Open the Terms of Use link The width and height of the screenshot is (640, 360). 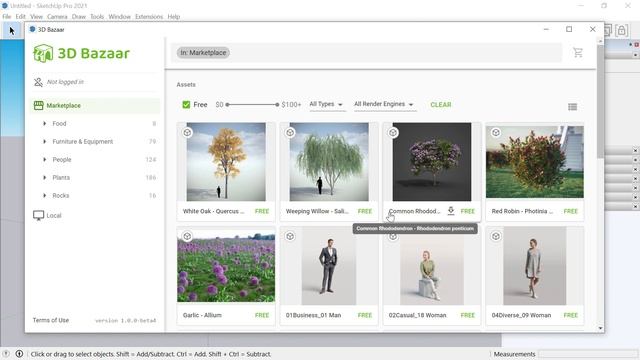click(x=51, y=320)
